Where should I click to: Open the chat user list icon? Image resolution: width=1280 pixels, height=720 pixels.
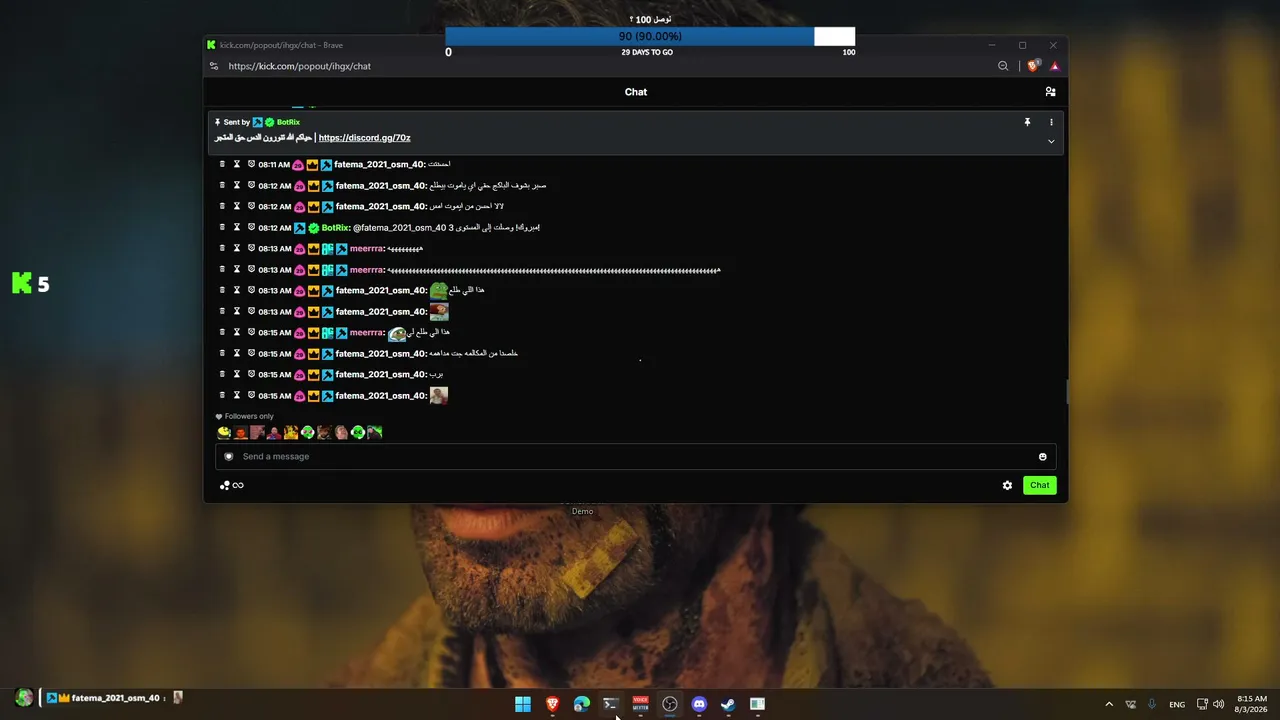pyautogui.click(x=1050, y=92)
